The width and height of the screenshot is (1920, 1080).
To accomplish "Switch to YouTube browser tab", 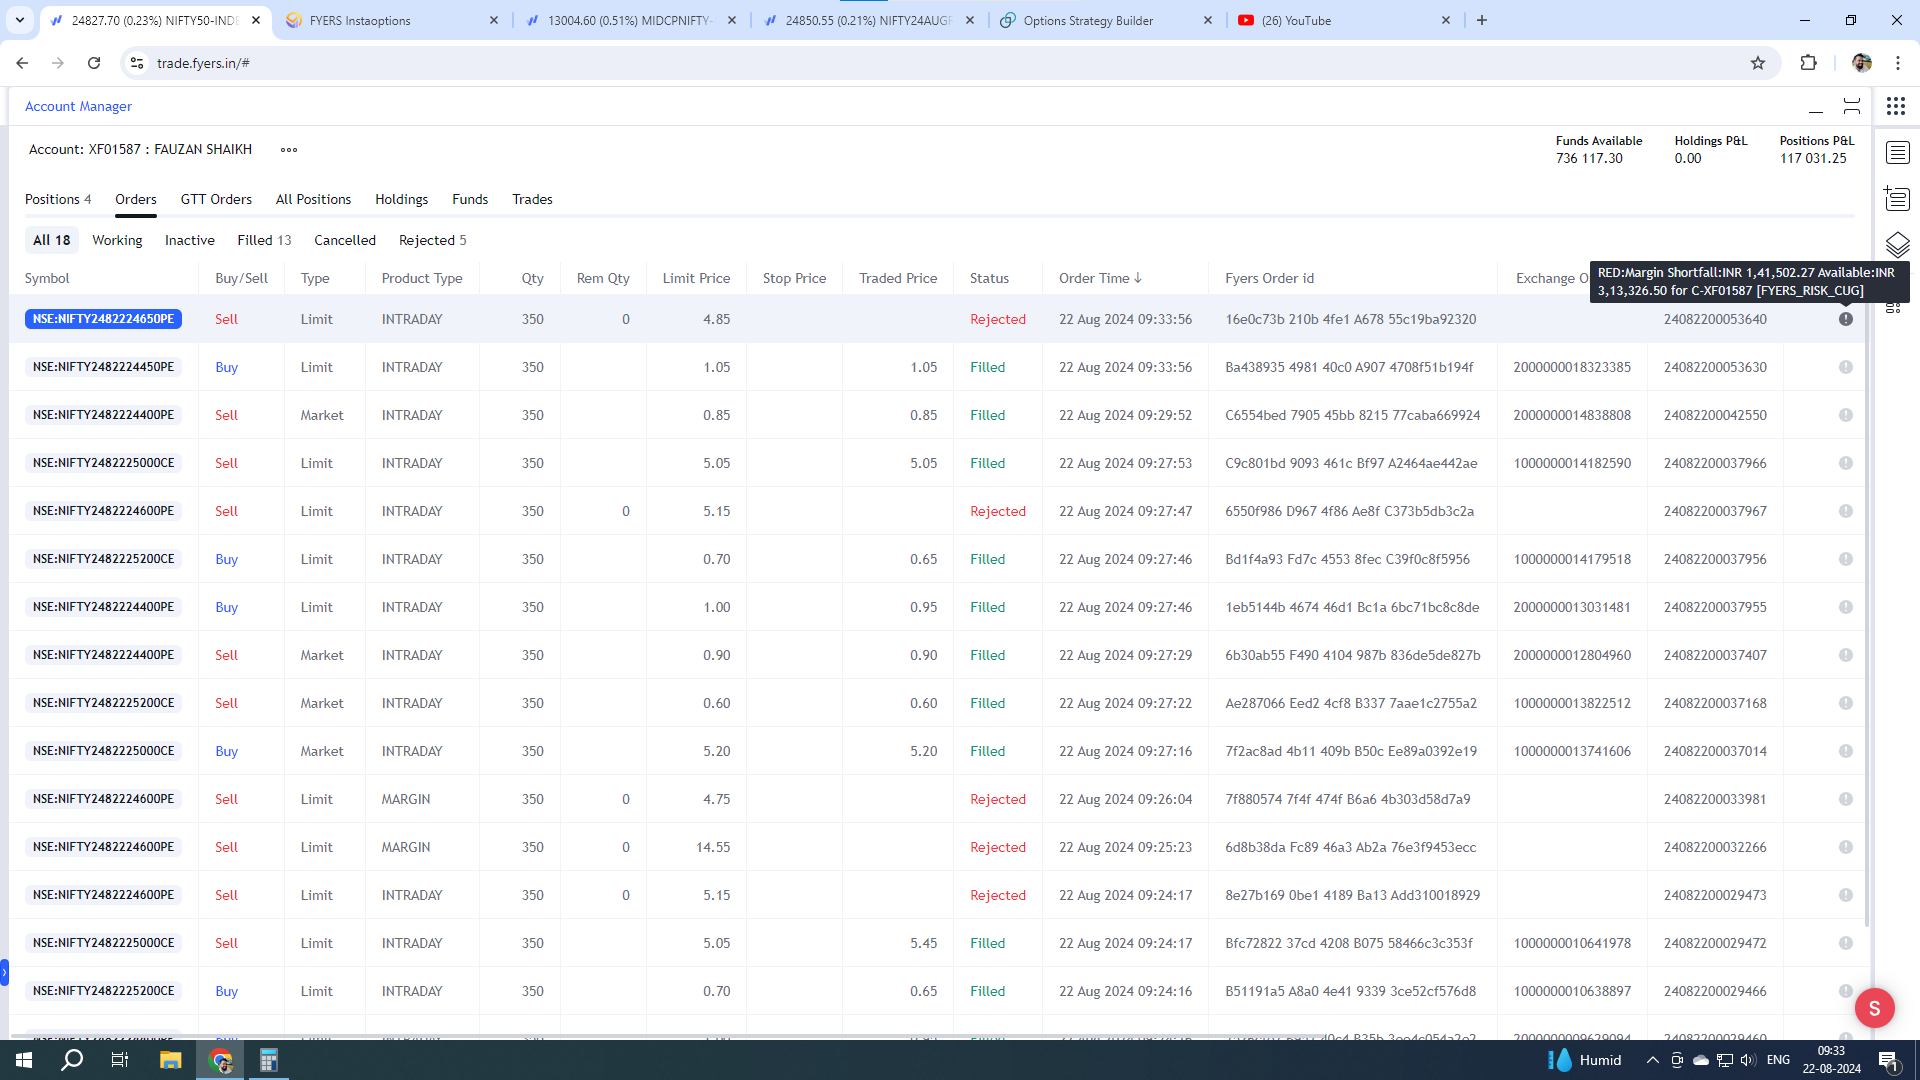I will [x=1344, y=20].
